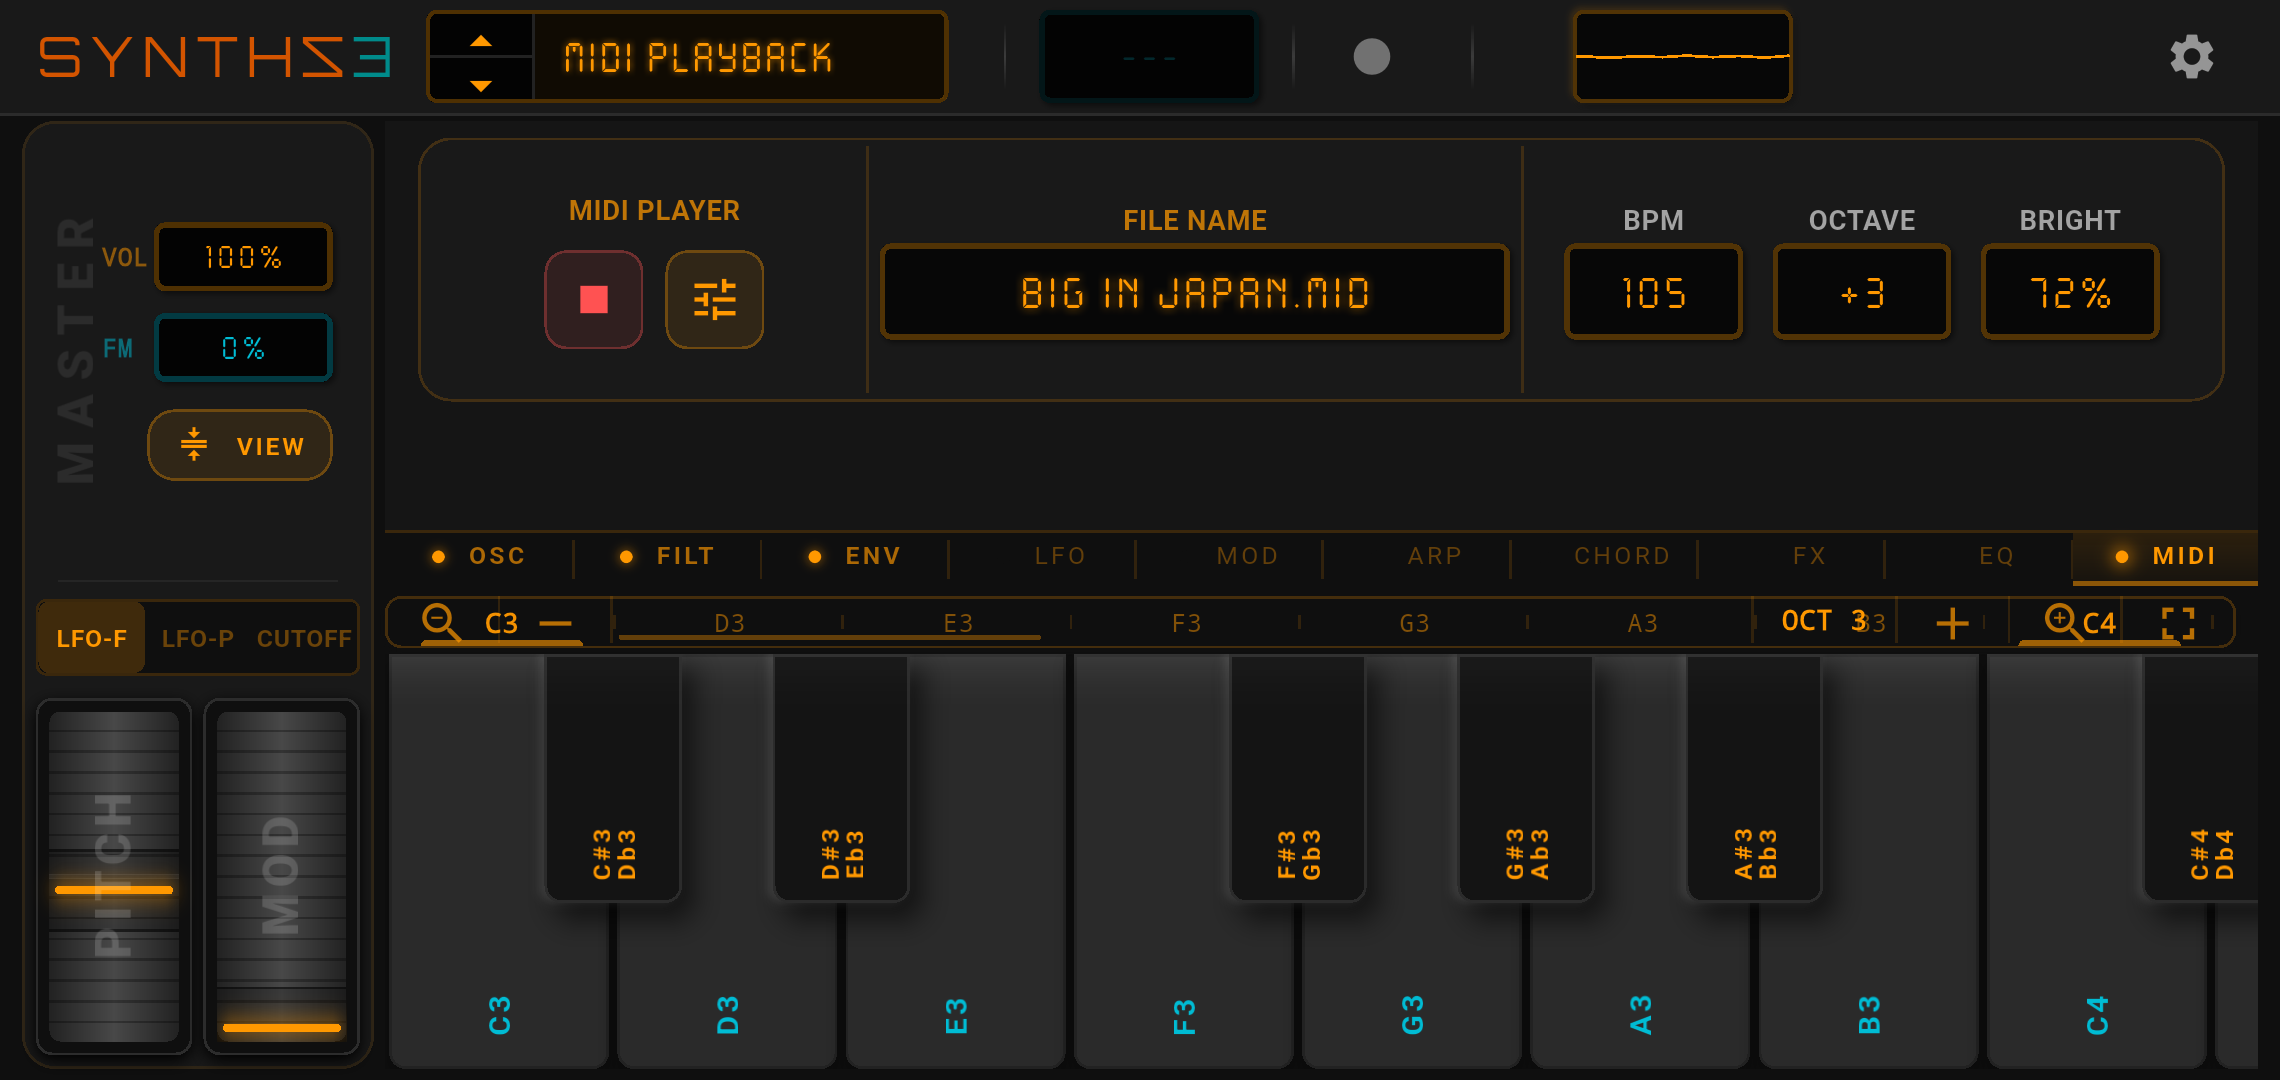The image size is (2280, 1080).
Task: Open the synth settings gear
Action: (x=2192, y=57)
